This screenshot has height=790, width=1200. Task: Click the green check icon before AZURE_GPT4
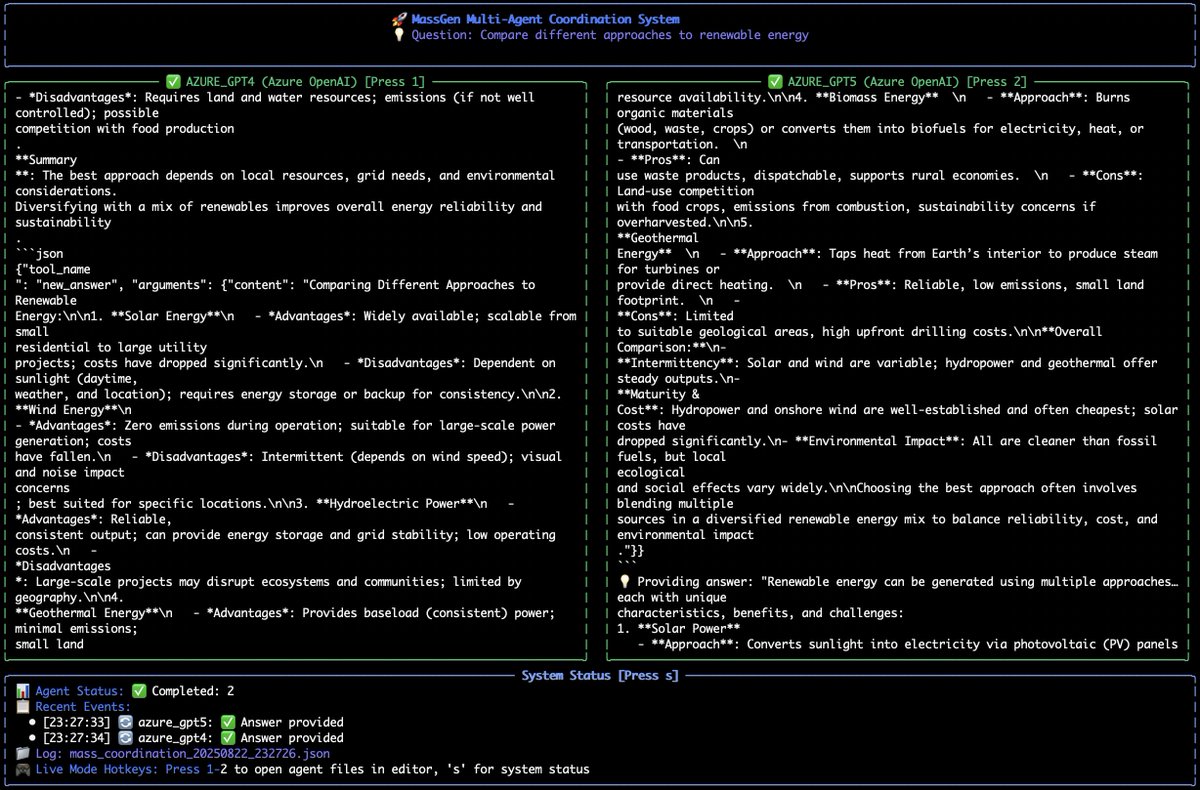(x=173, y=81)
